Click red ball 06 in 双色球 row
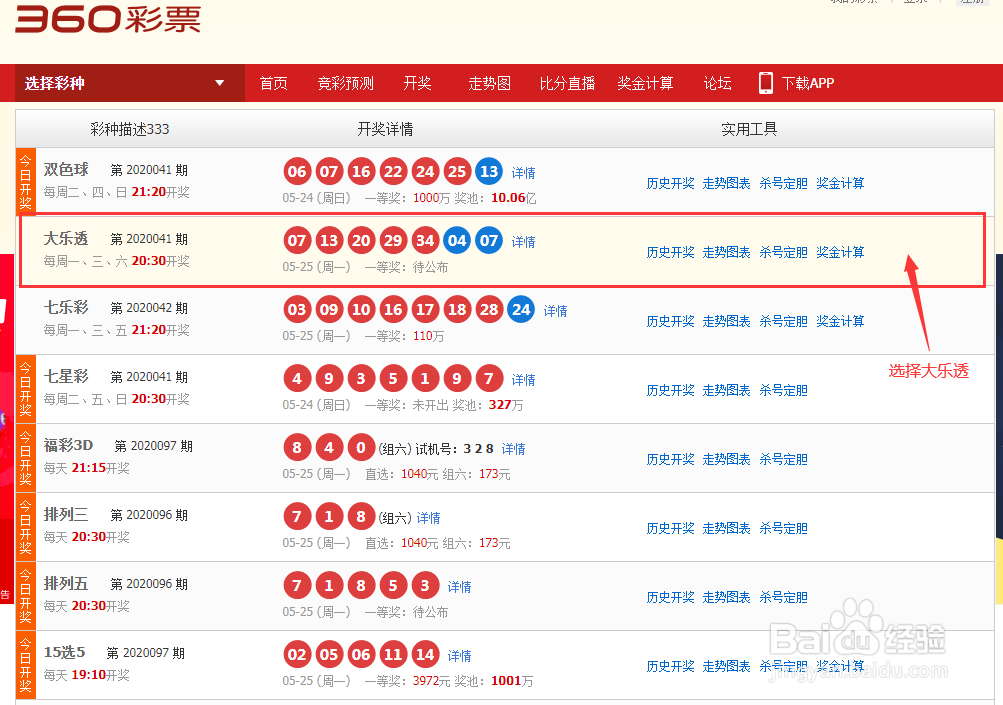The image size is (1003, 705). 297,171
